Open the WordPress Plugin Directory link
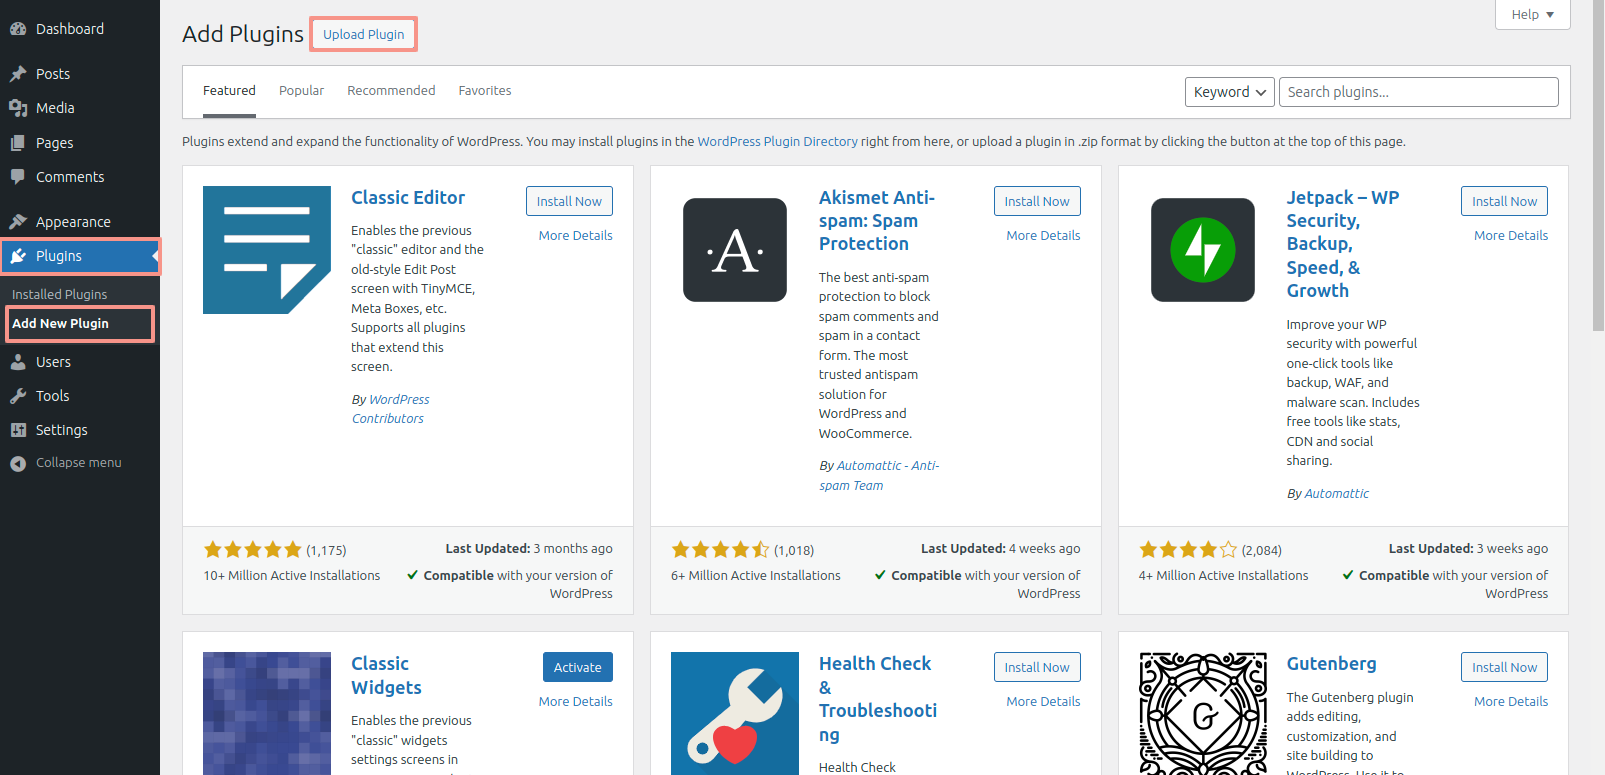The image size is (1605, 775). (x=777, y=142)
